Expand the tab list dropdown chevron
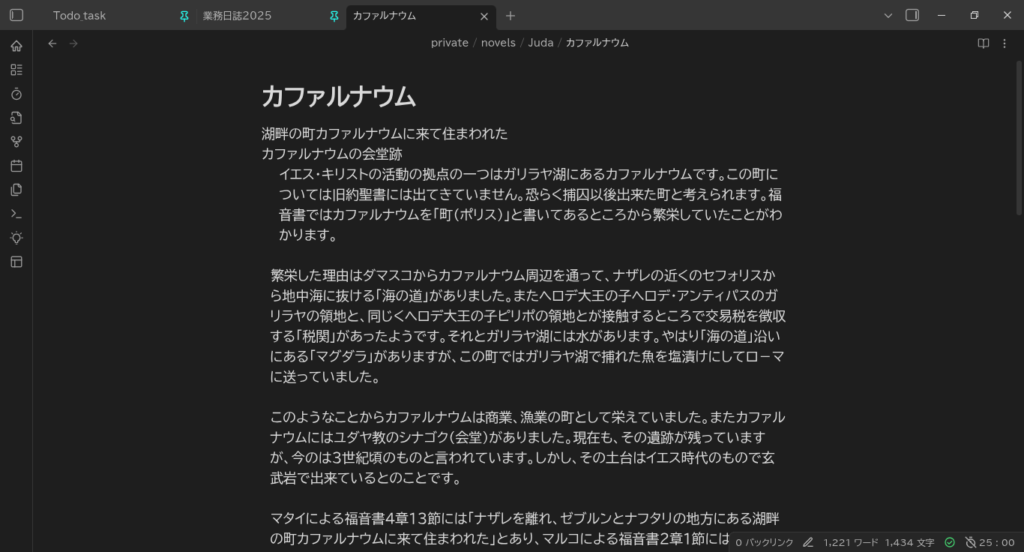Image resolution: width=1024 pixels, height=552 pixels. (888, 16)
